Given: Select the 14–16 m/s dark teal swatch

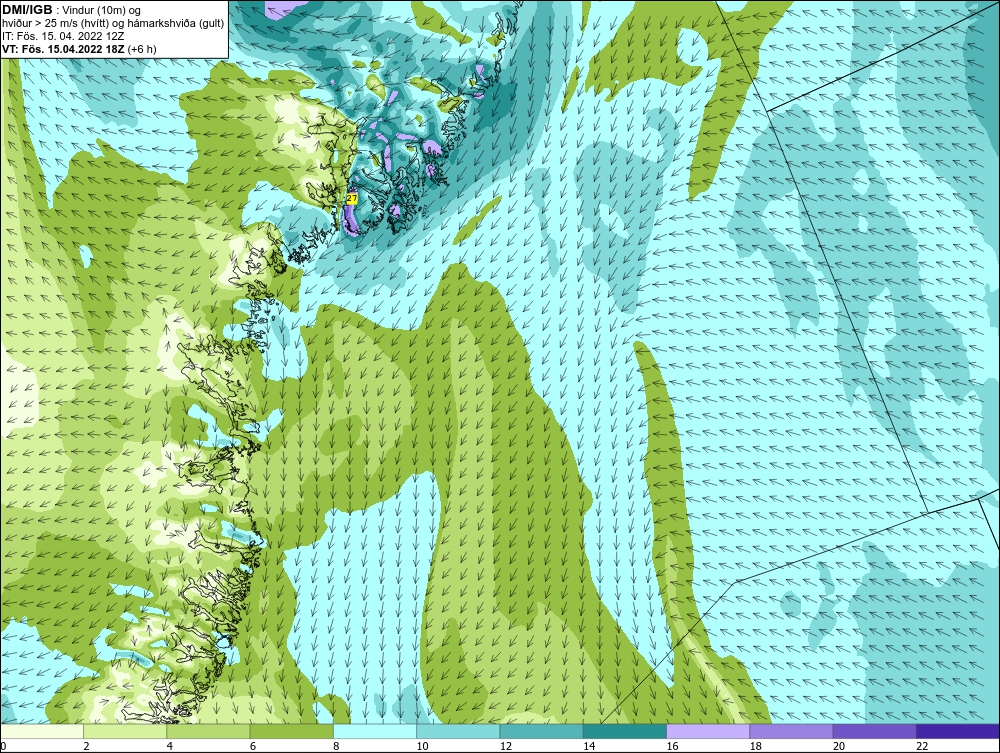Looking at the screenshot, I should [x=625, y=731].
